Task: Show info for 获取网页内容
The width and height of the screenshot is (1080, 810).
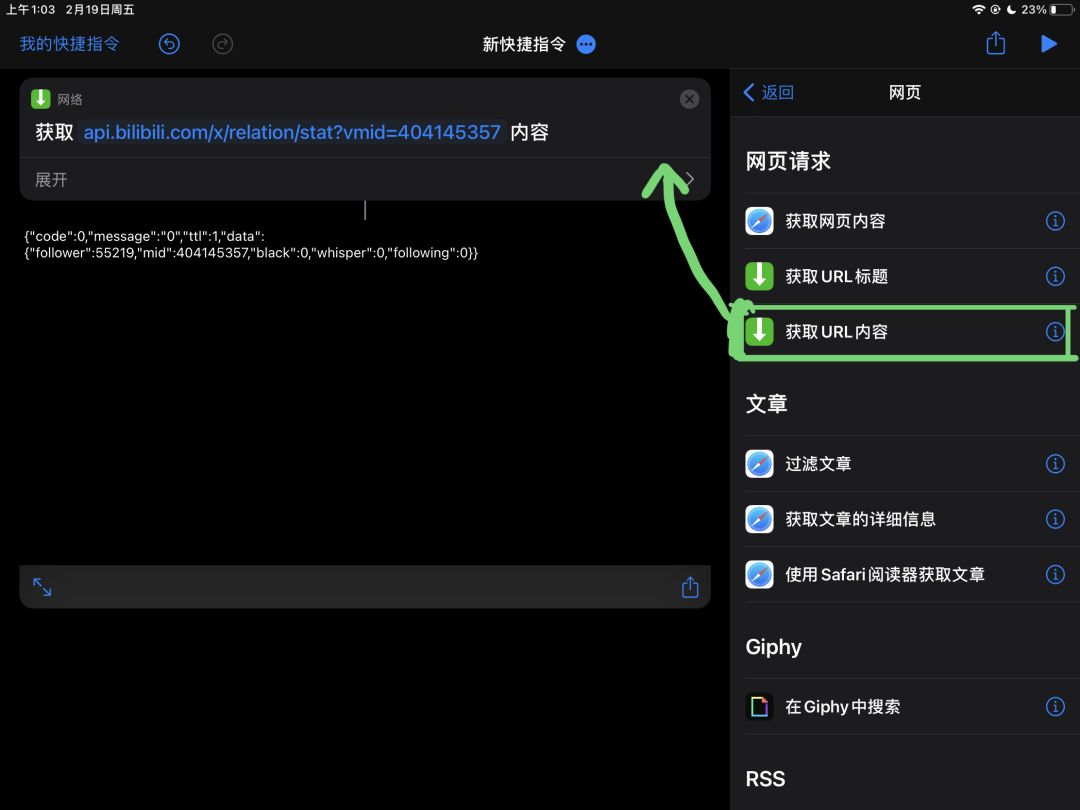Action: (1055, 221)
